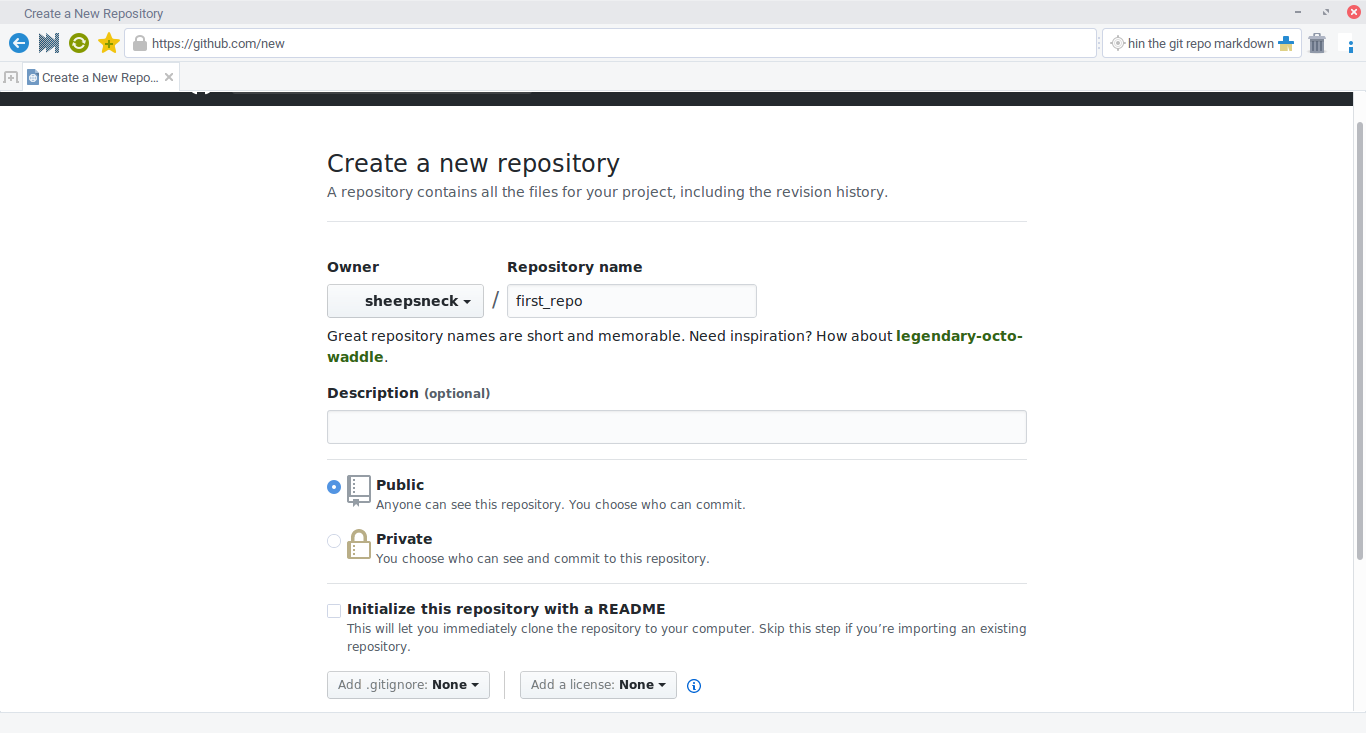Open the Owner dropdown showing sheepsneck

point(405,301)
